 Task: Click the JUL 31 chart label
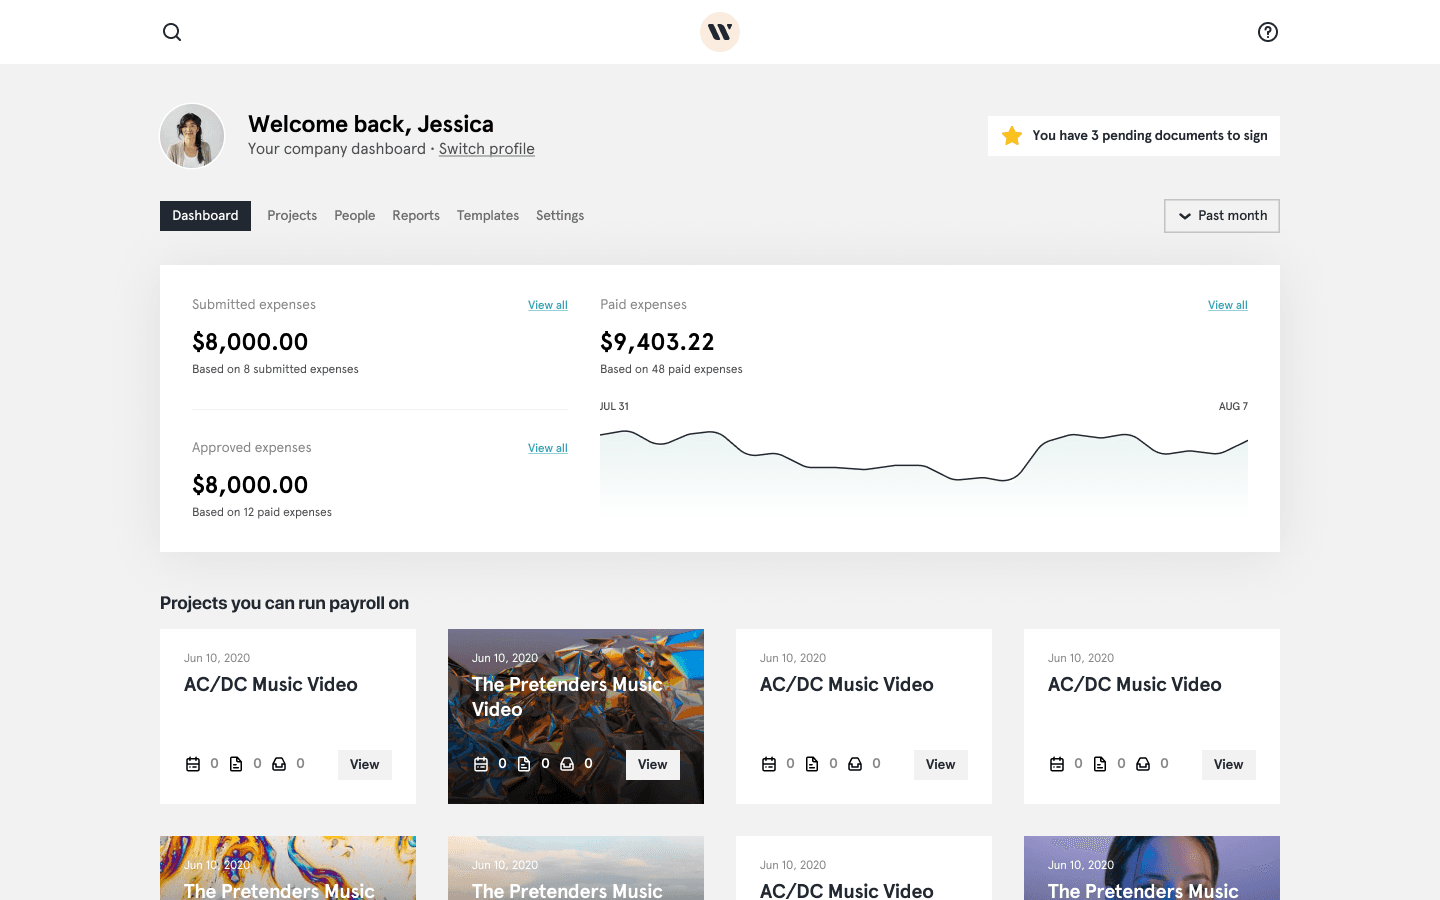pyautogui.click(x=614, y=406)
